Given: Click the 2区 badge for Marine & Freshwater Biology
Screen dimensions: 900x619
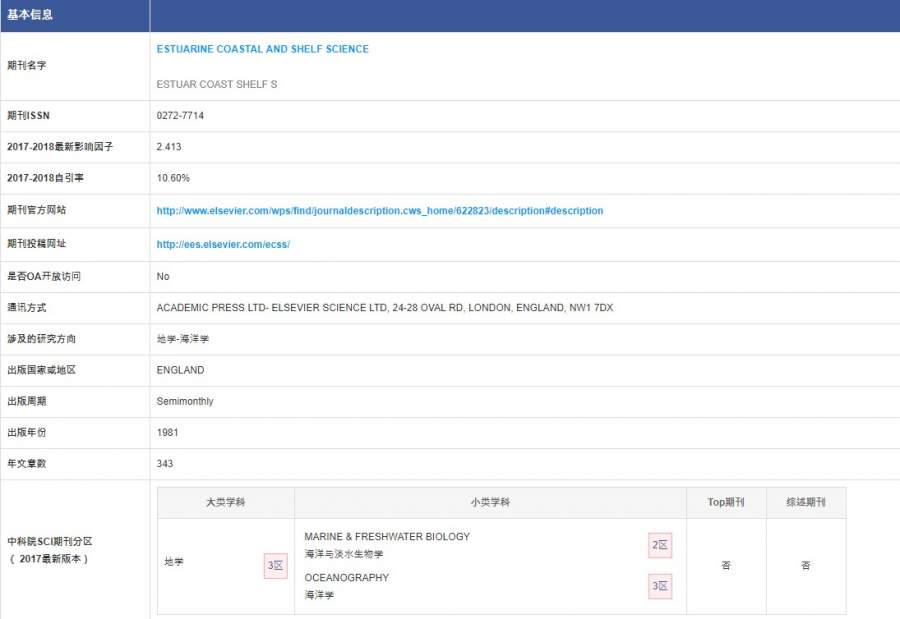Looking at the screenshot, I should click(660, 545).
